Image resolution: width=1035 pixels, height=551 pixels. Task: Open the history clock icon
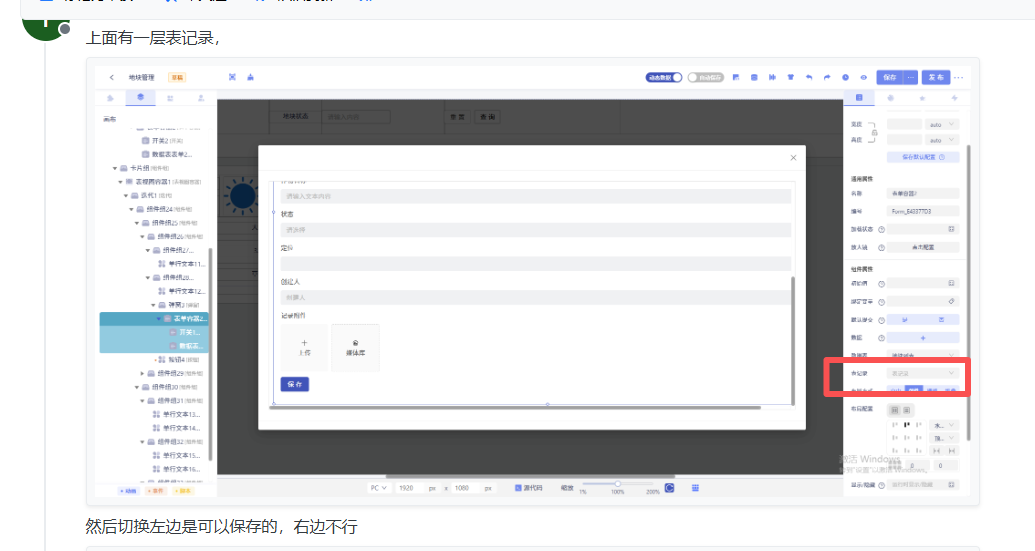845,77
